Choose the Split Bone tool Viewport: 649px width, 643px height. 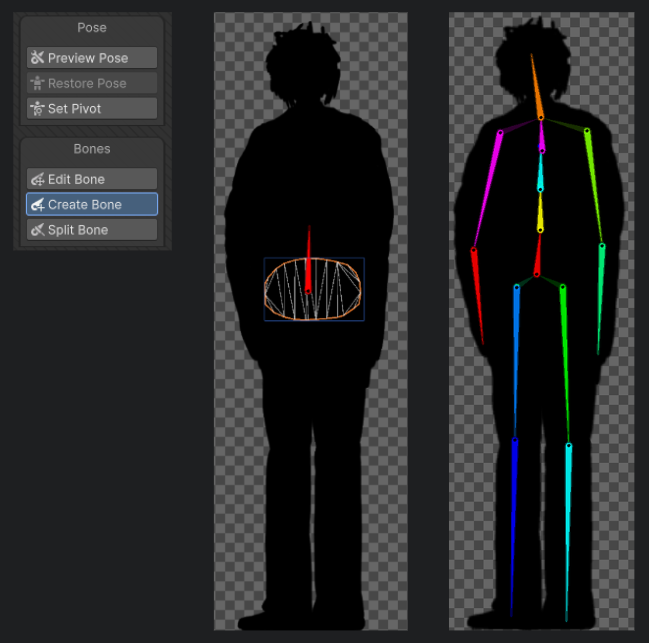point(92,230)
